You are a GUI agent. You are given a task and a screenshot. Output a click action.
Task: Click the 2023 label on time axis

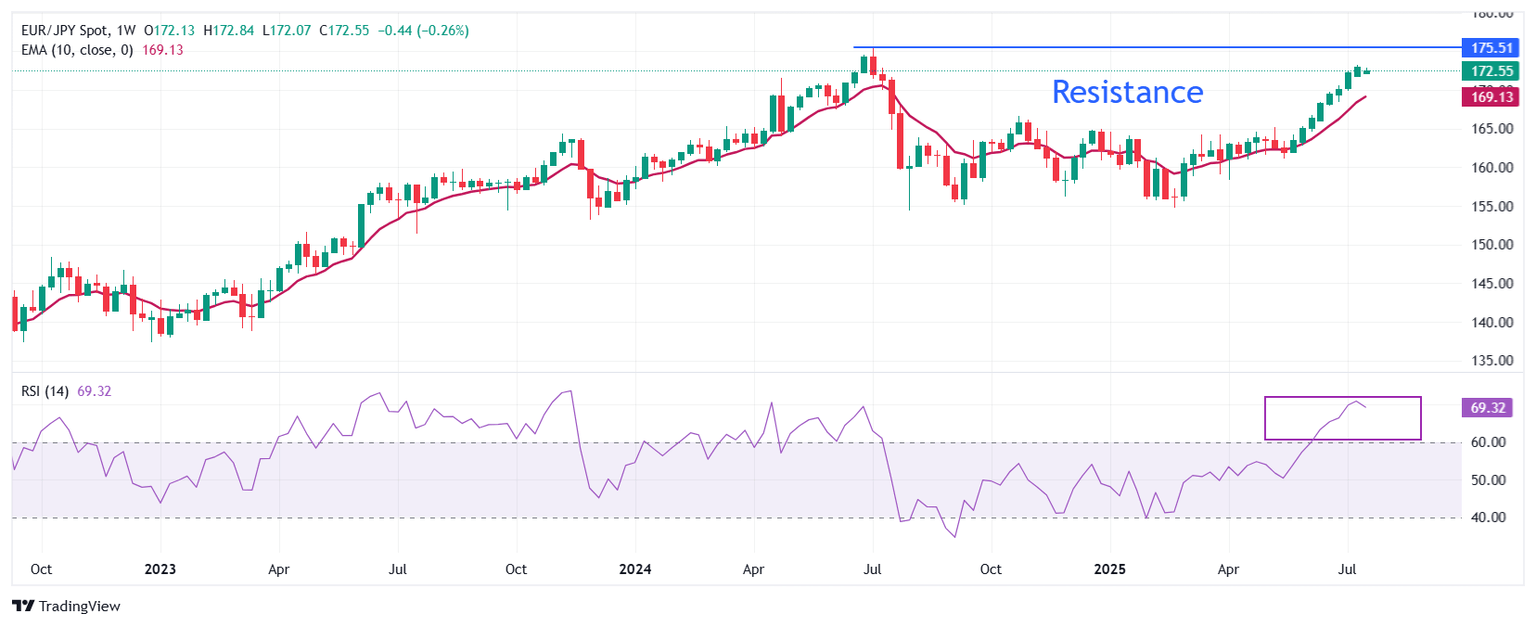pos(160,568)
